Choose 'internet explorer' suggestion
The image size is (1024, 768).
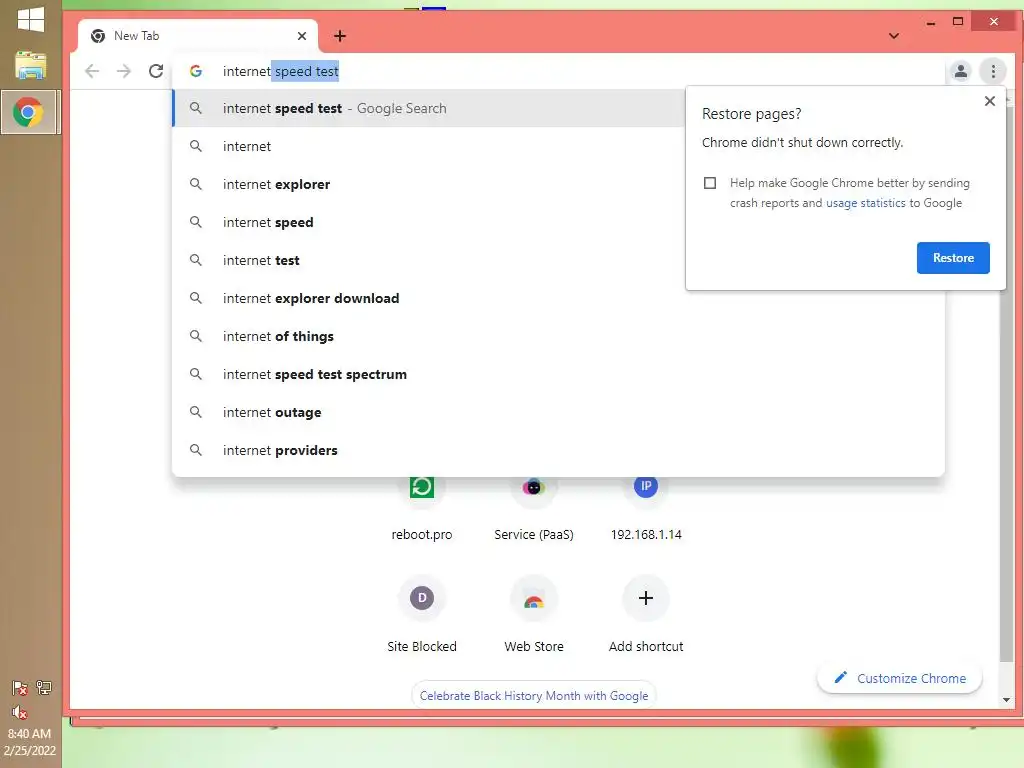click(428, 184)
